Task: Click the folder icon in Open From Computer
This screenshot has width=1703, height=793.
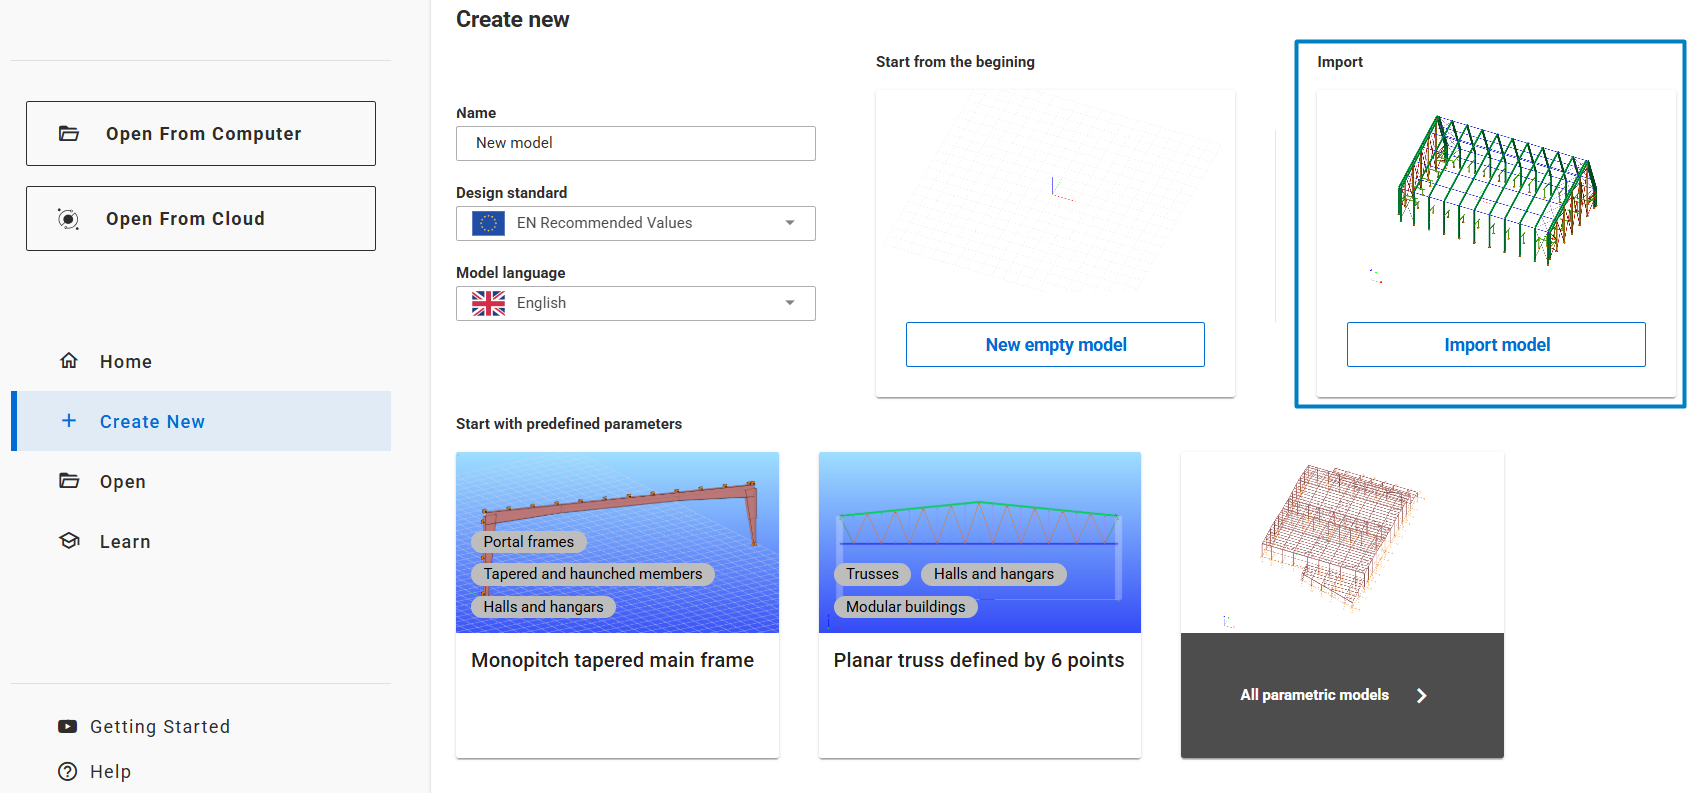Action: click(69, 134)
